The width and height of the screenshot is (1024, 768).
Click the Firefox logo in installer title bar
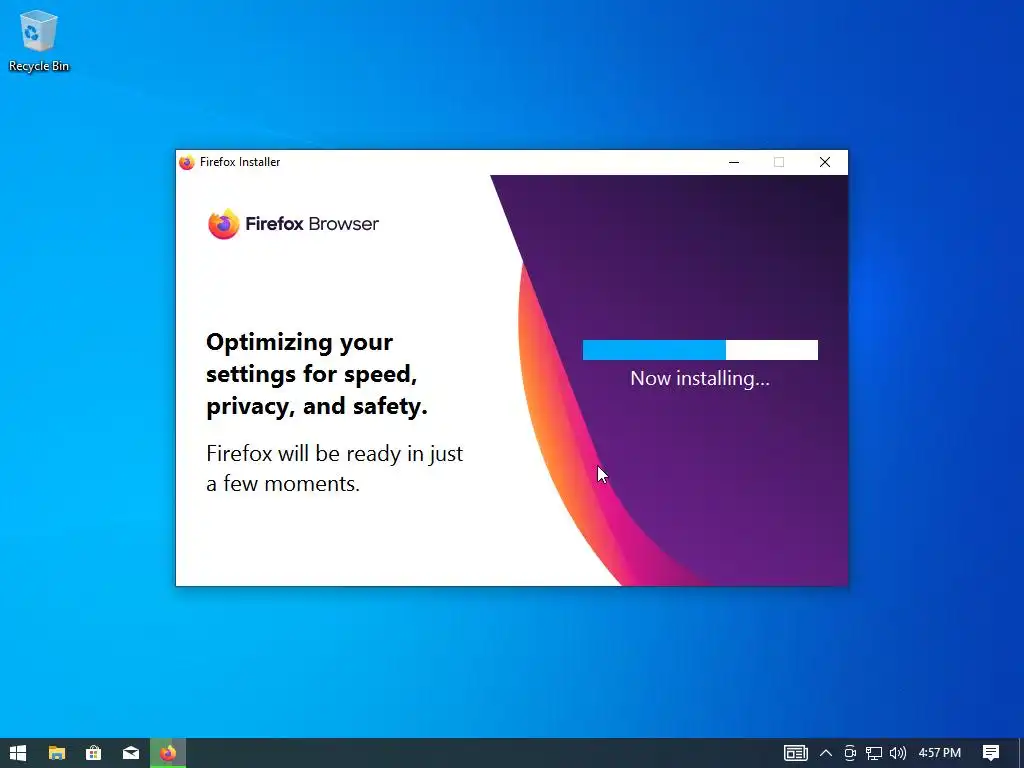187,162
